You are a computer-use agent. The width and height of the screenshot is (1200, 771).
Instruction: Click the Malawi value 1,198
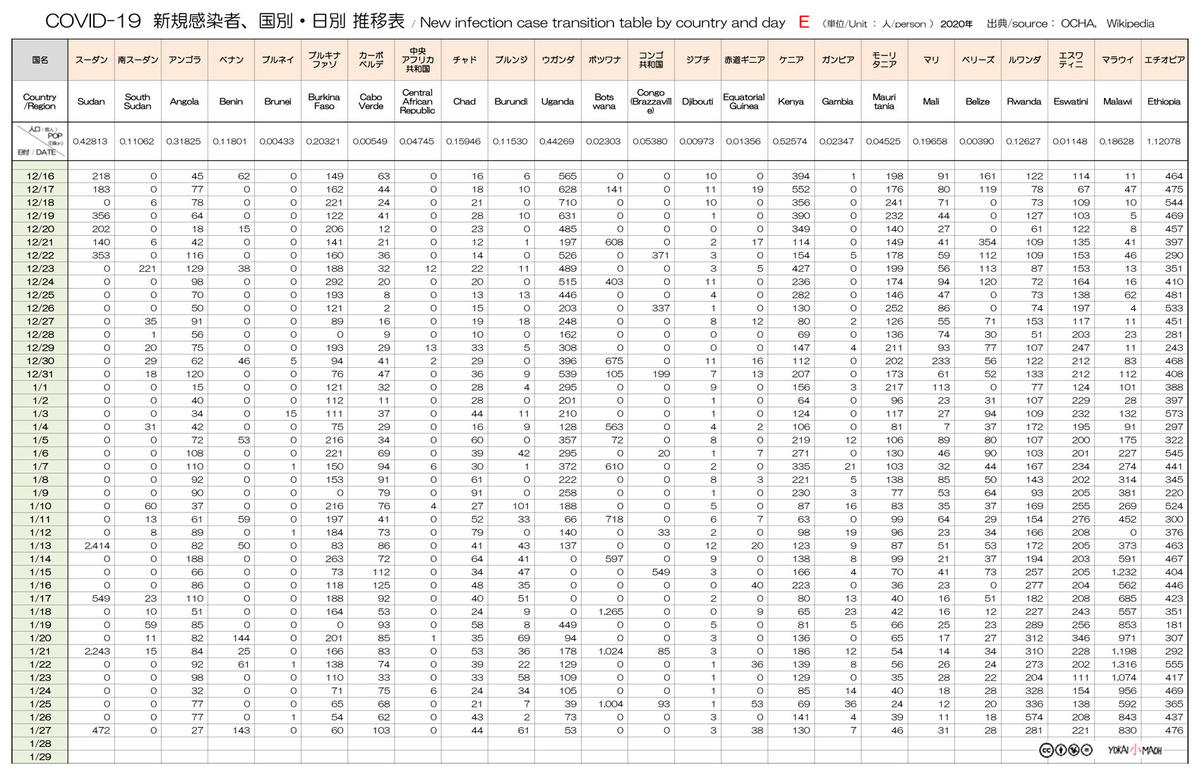1124,650
